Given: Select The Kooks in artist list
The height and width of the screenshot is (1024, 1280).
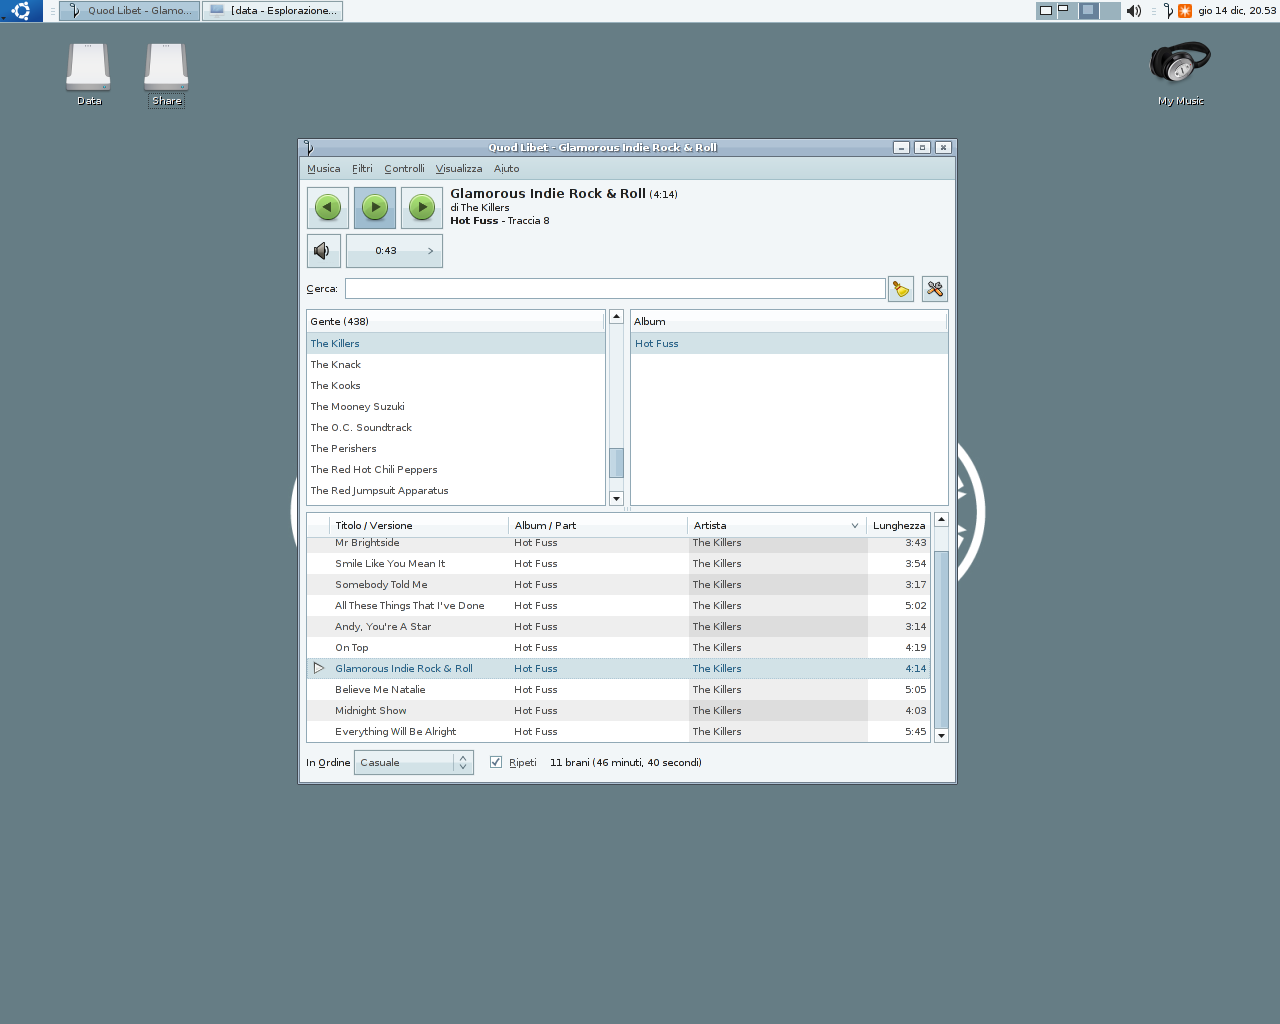Looking at the screenshot, I should pyautogui.click(x=455, y=385).
